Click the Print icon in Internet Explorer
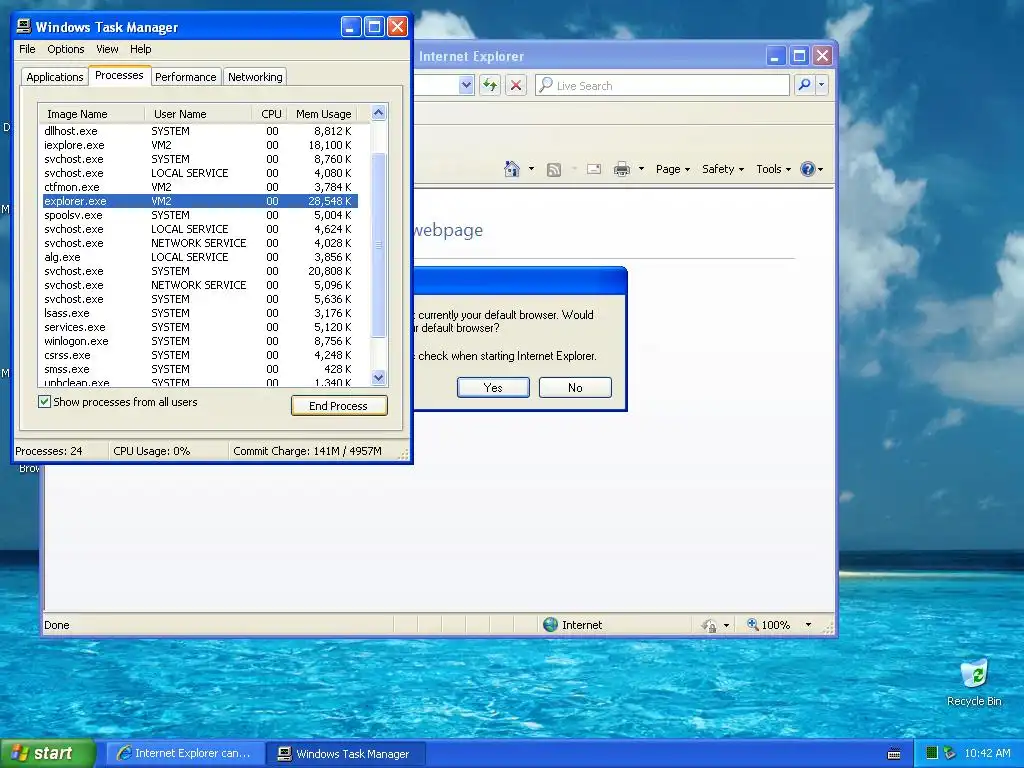This screenshot has width=1024, height=768. [x=622, y=169]
